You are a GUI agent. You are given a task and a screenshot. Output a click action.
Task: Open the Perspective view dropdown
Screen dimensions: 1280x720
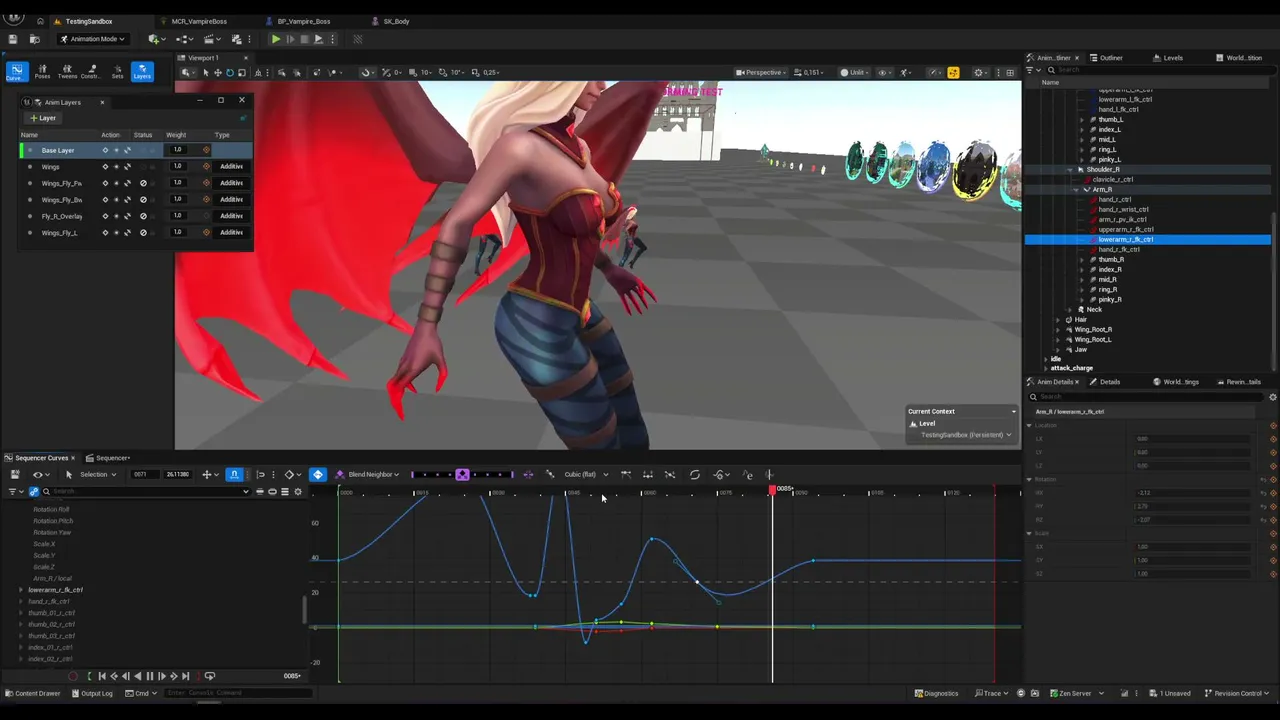[x=760, y=72]
